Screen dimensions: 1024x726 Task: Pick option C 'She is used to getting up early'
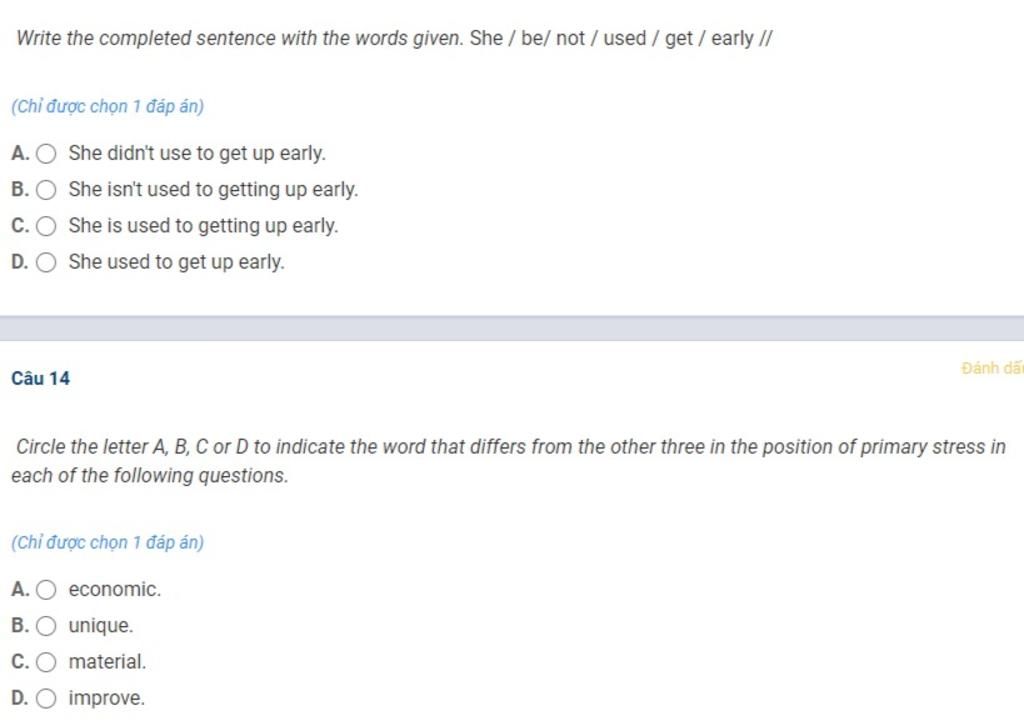point(46,226)
